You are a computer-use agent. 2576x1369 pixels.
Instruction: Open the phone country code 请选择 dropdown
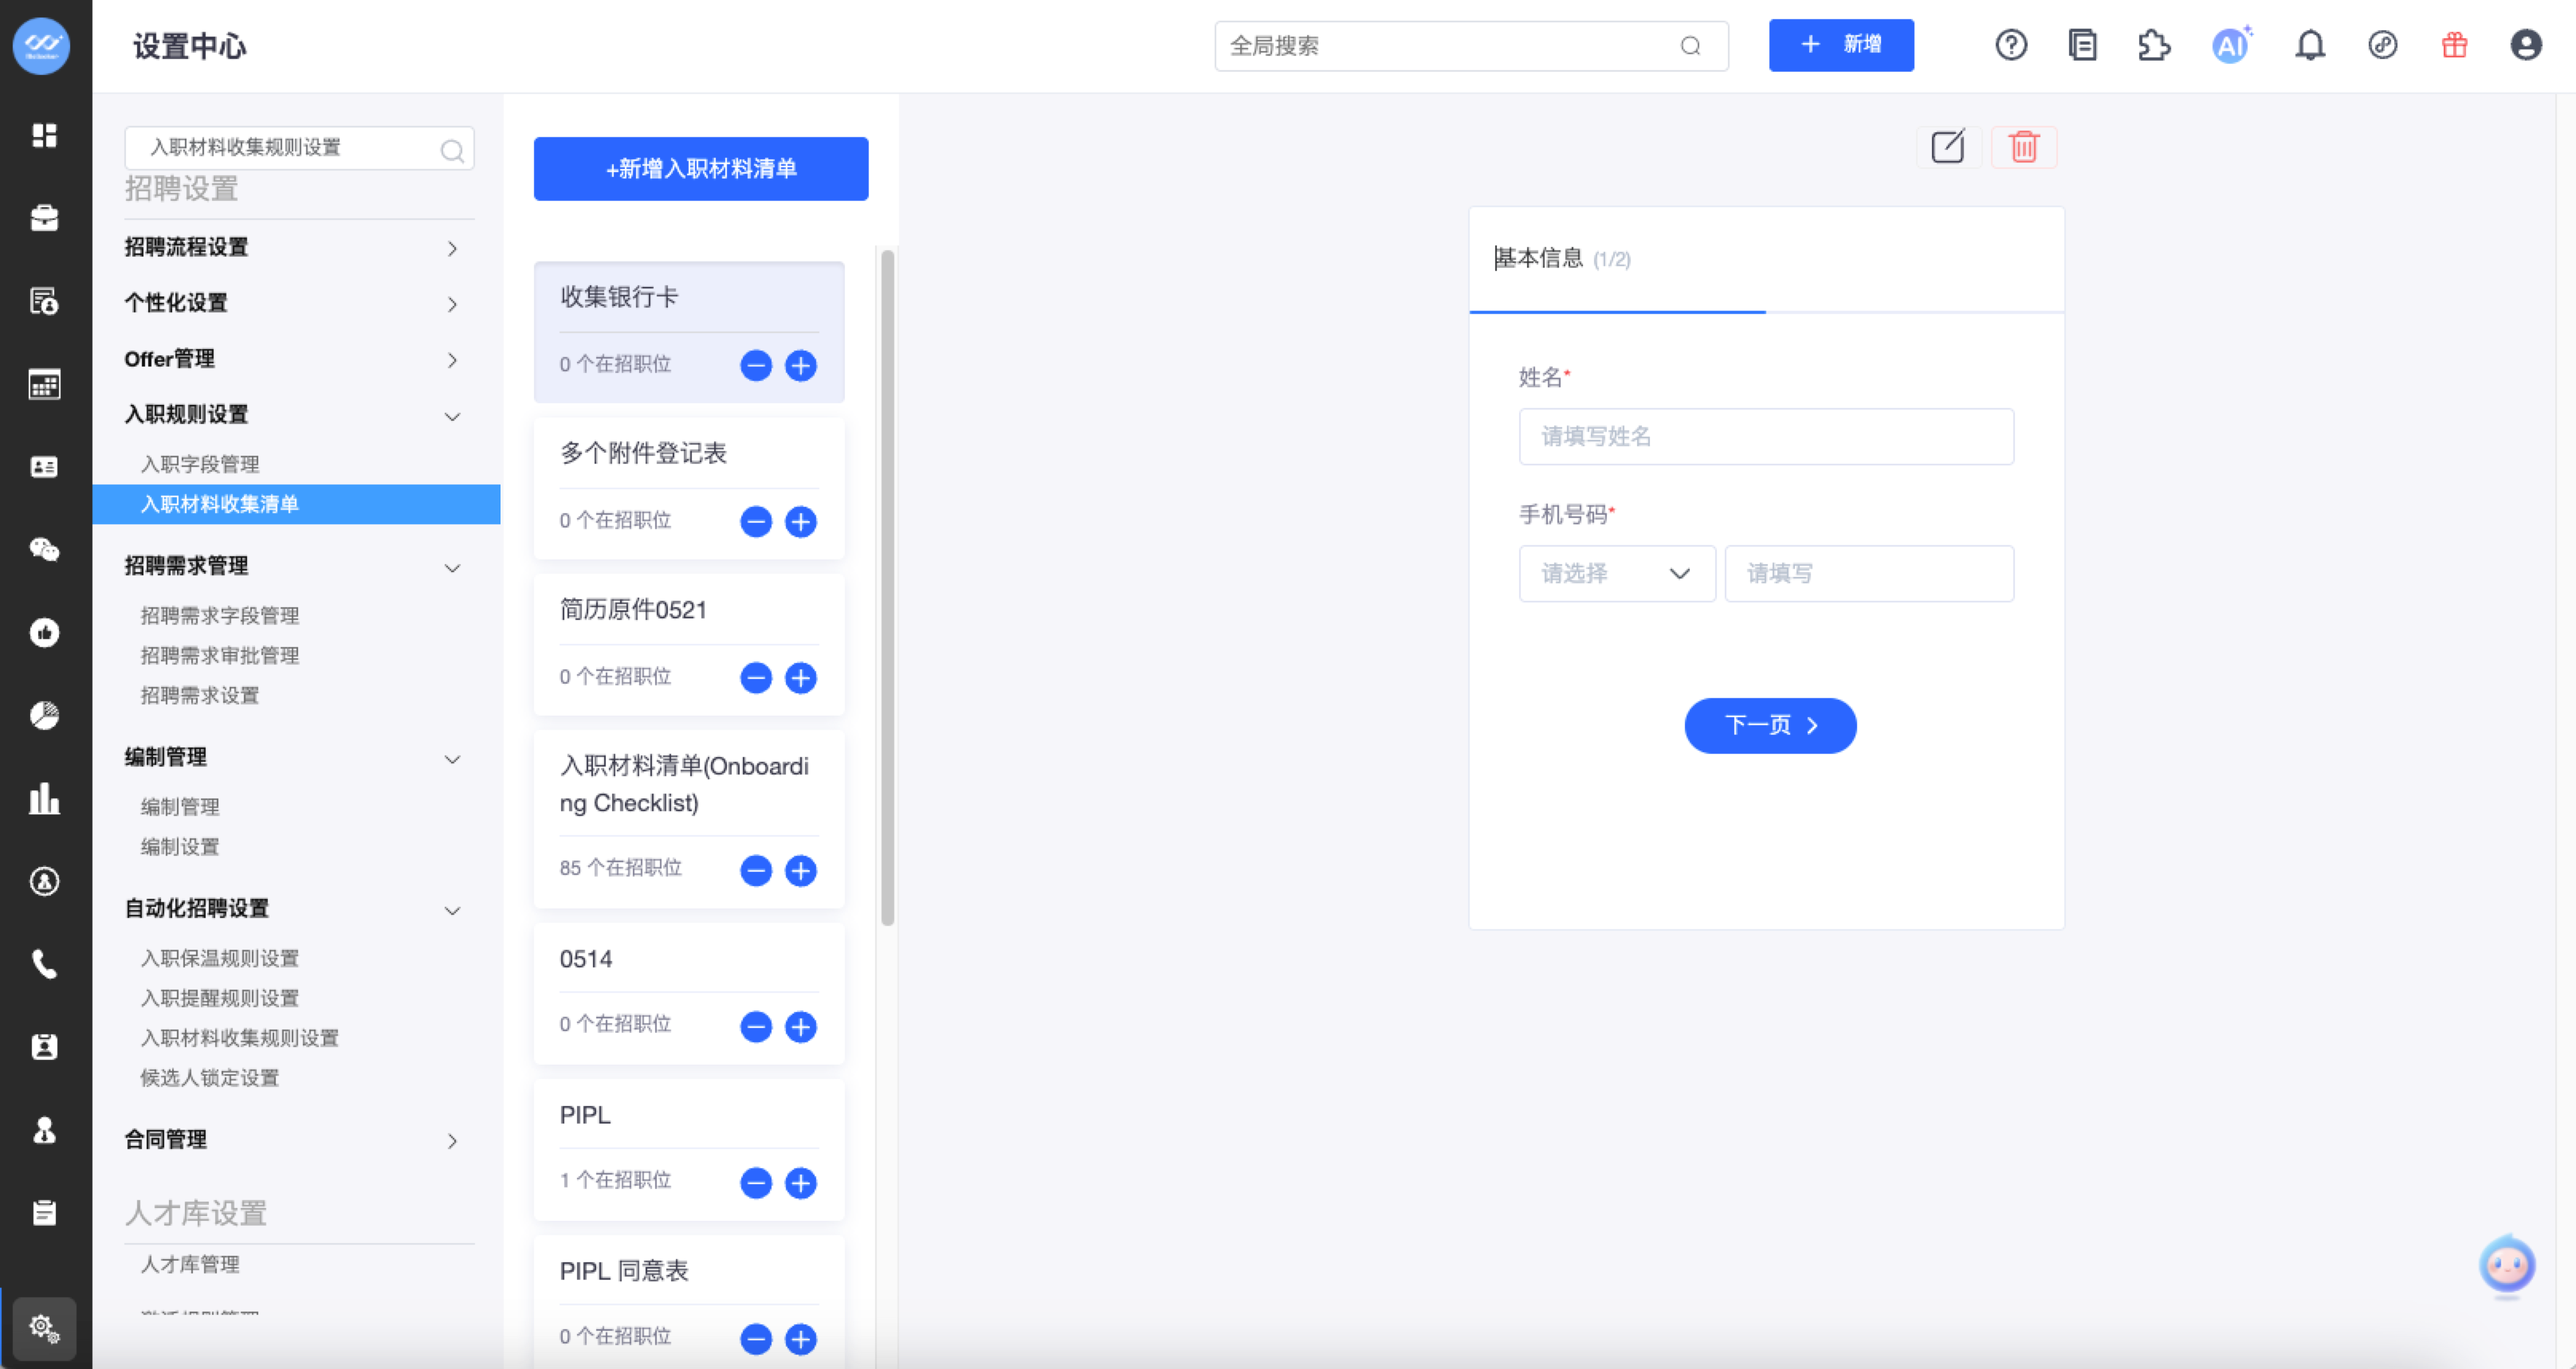click(x=1616, y=573)
